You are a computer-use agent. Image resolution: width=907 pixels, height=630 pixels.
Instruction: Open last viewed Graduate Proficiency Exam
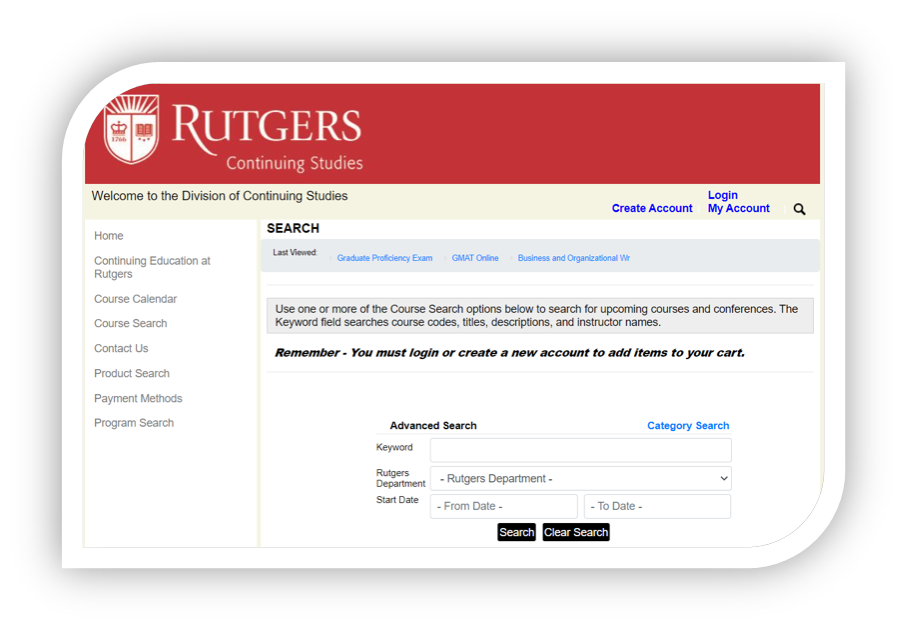tap(384, 258)
